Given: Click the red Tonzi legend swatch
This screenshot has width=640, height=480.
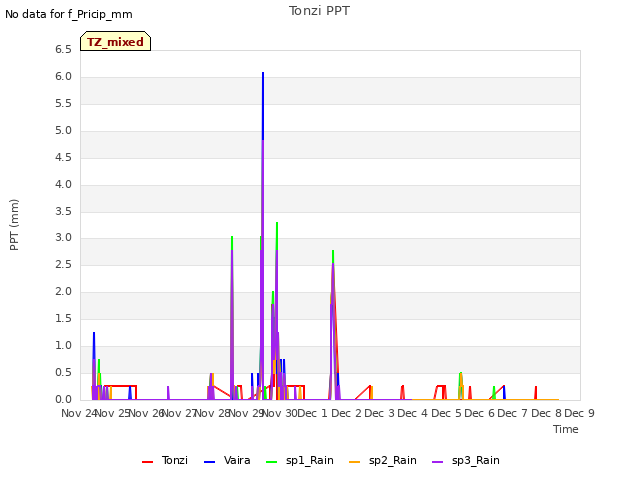Looking at the screenshot, I should pyautogui.click(x=147, y=462).
